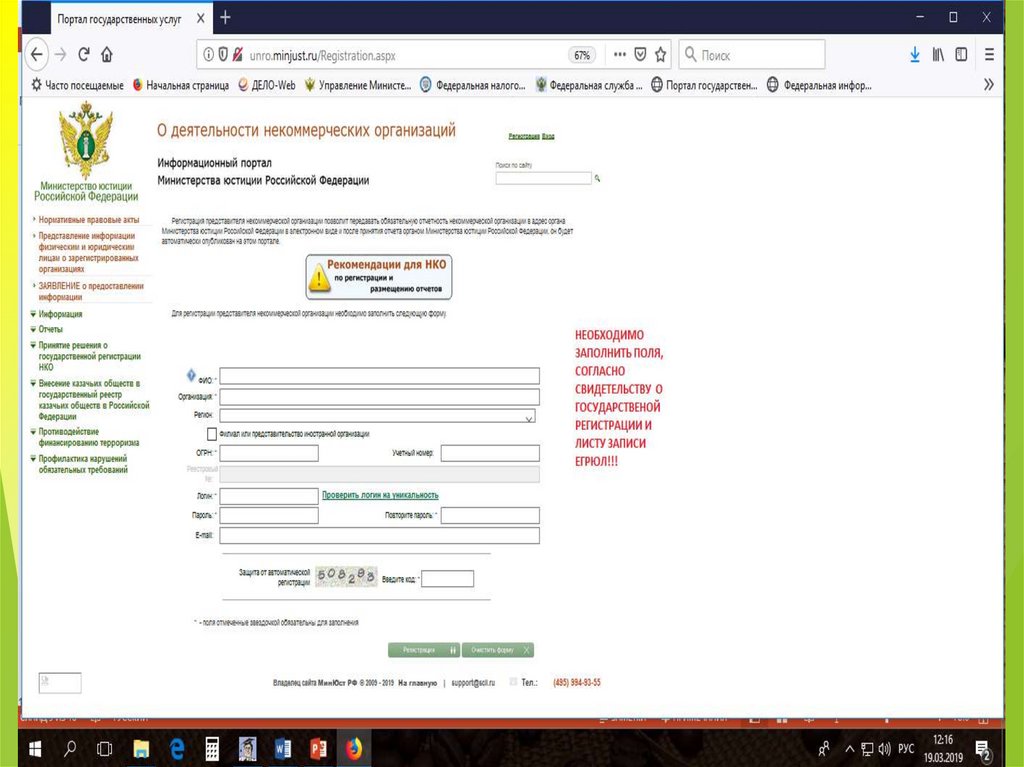
Task: Click the green Регистрация submit button
Action: pos(424,650)
